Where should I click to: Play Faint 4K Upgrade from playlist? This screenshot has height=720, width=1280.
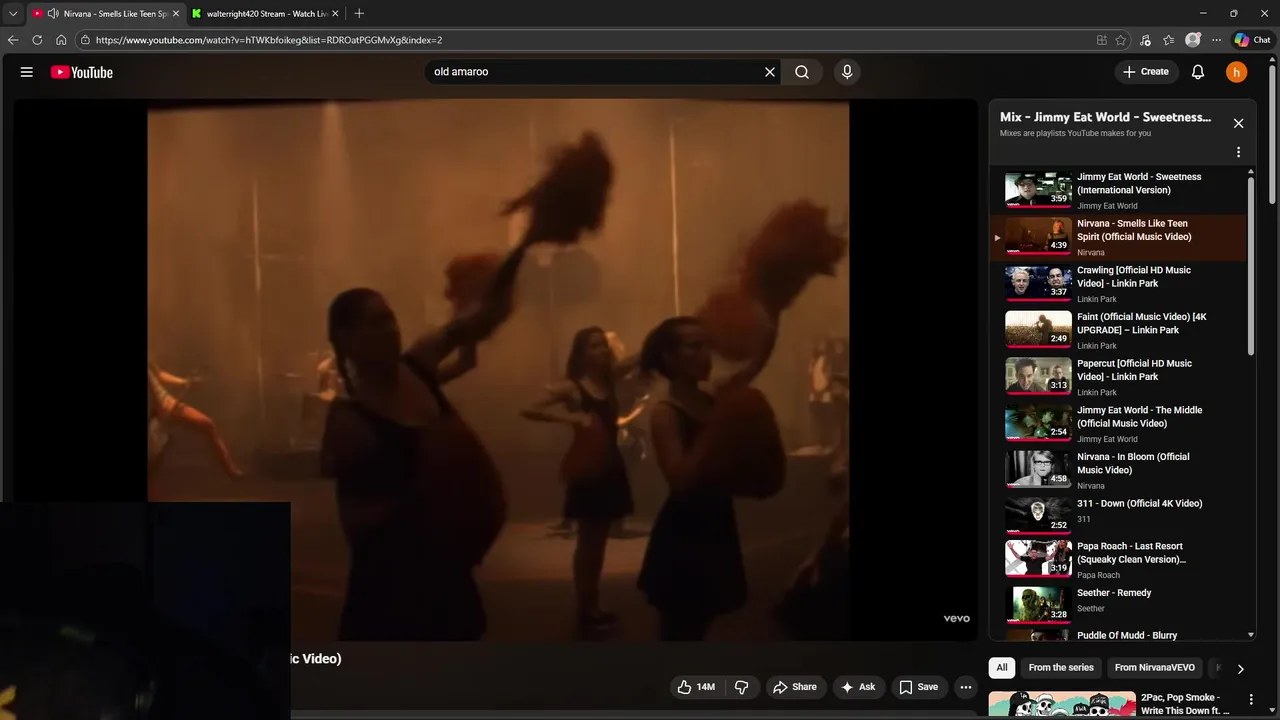click(x=1119, y=331)
